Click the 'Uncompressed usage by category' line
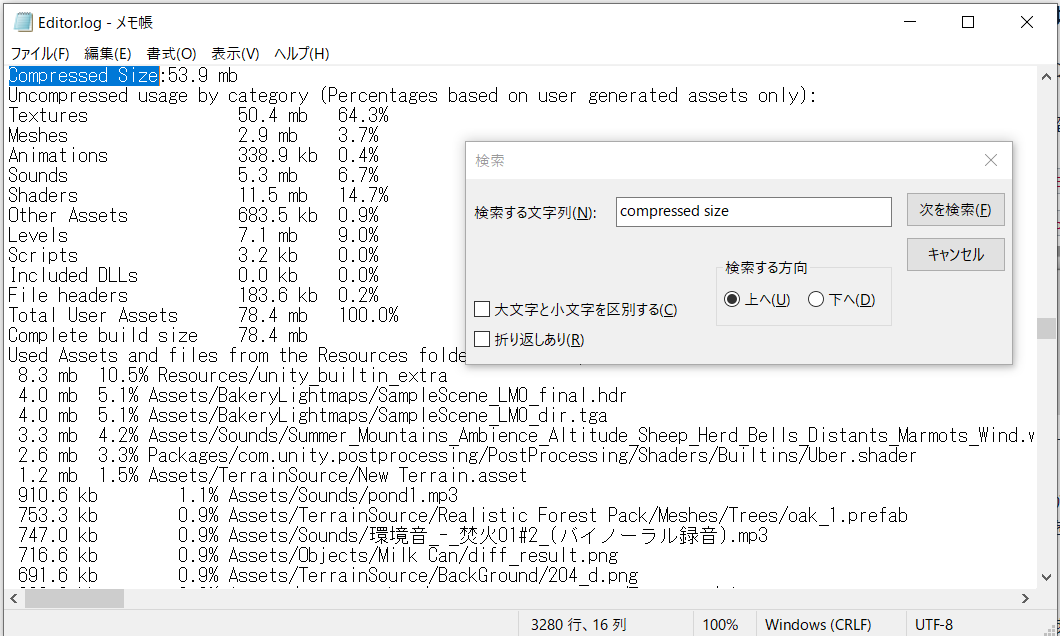The width and height of the screenshot is (1060, 636). (412, 95)
